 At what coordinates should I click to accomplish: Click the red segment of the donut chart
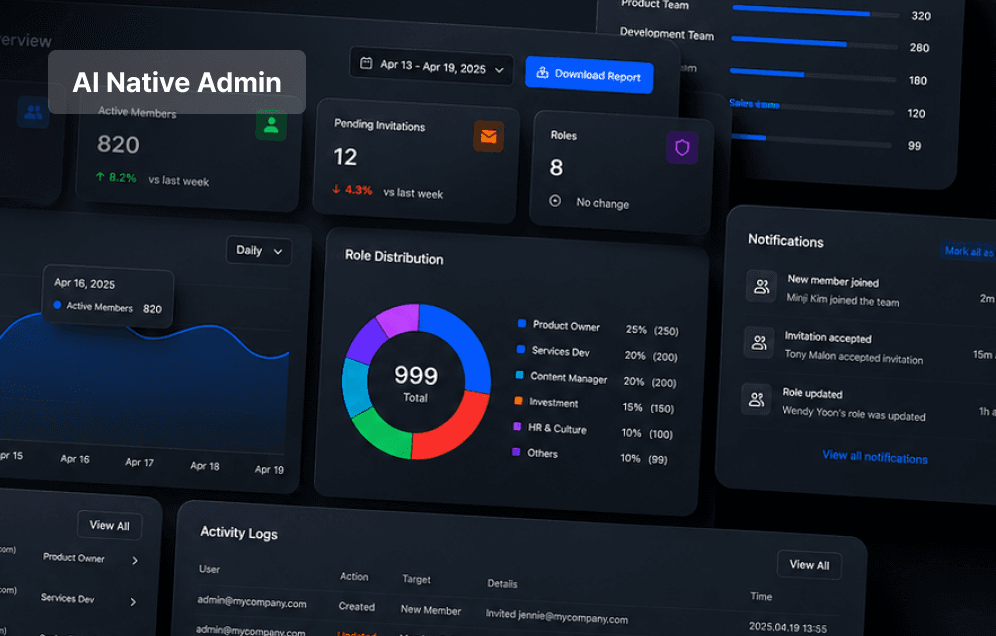(455, 427)
